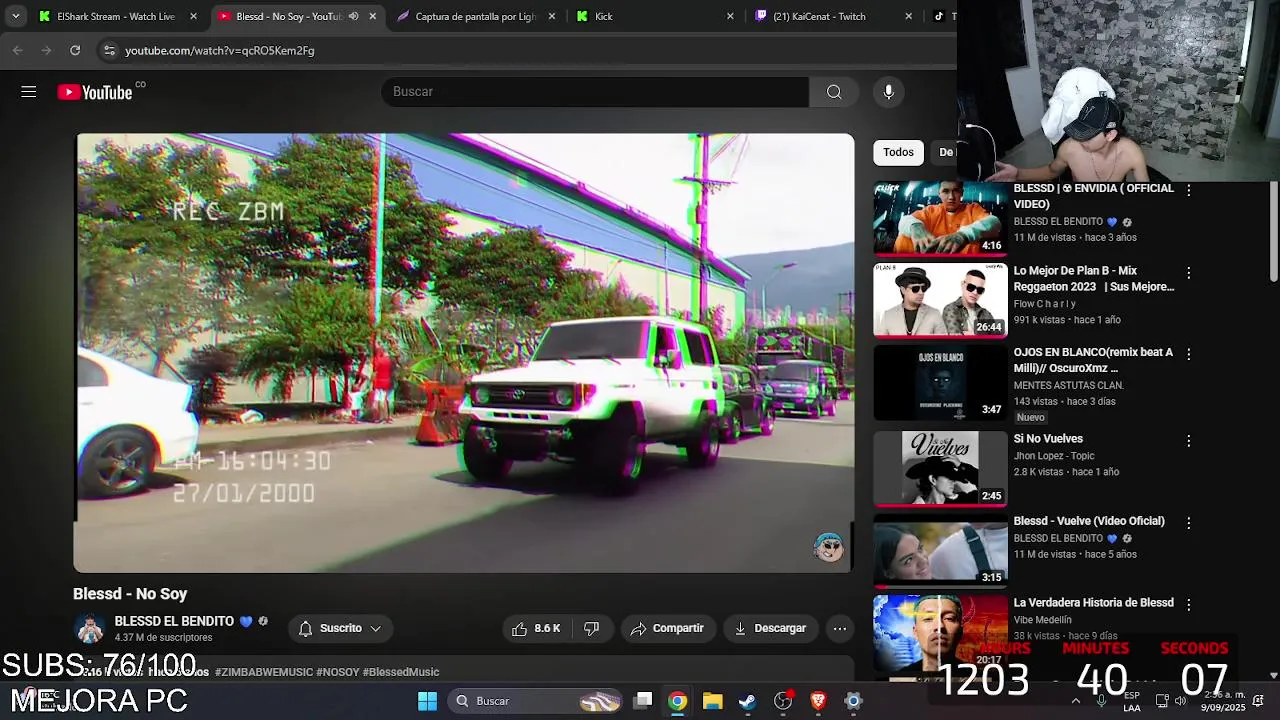
Task: Open the Plan B mix thumbnail 26:44
Action: coord(940,300)
